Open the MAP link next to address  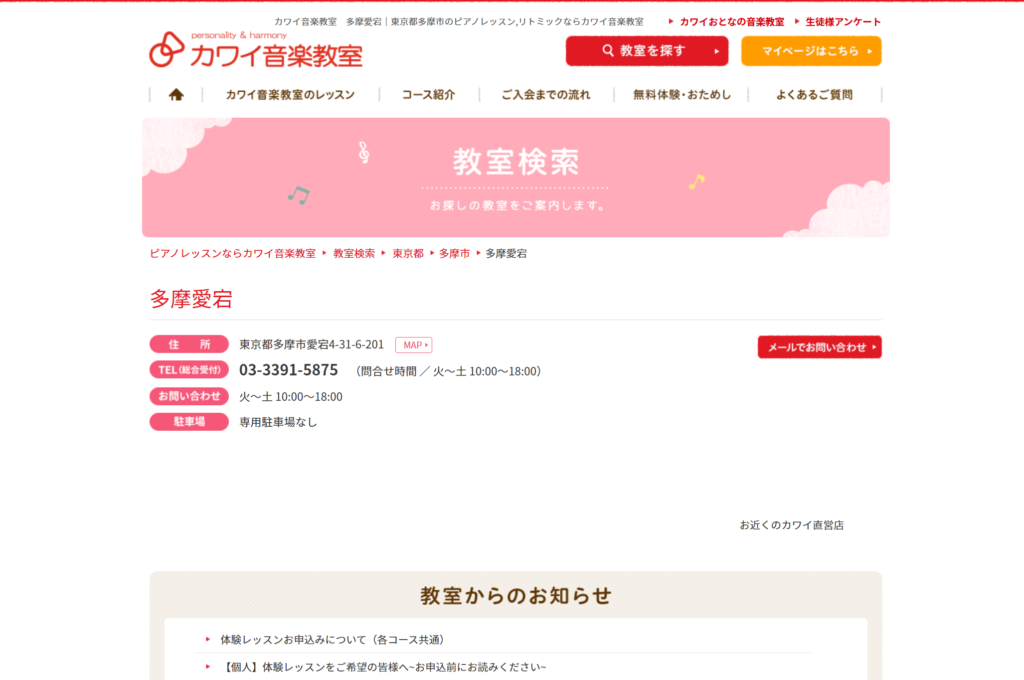[x=413, y=345]
